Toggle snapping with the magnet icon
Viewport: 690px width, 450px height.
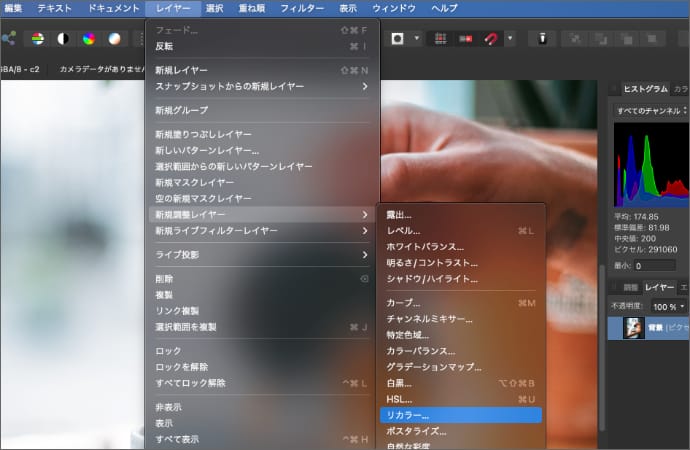(x=491, y=39)
